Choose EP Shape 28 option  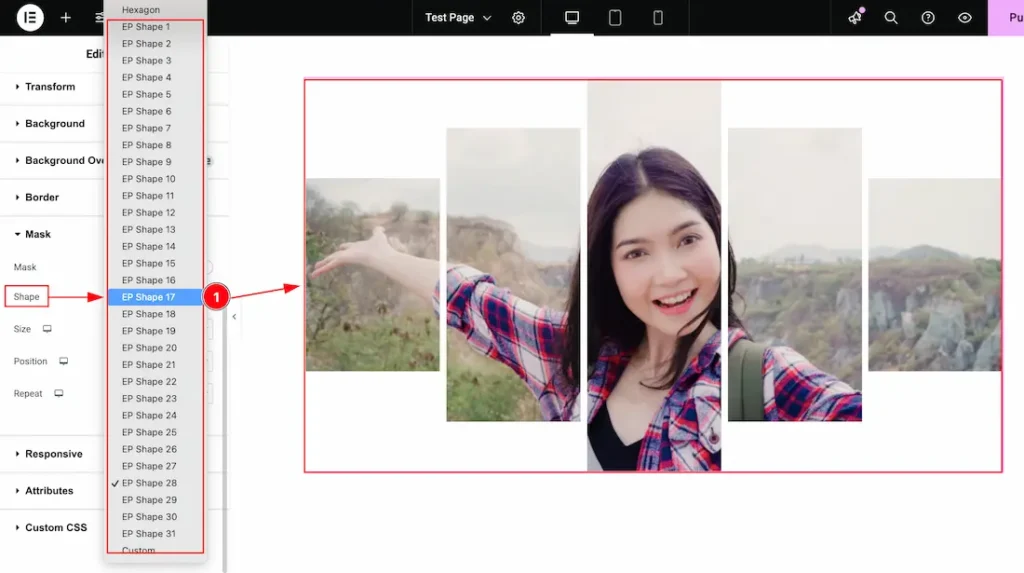pos(149,483)
